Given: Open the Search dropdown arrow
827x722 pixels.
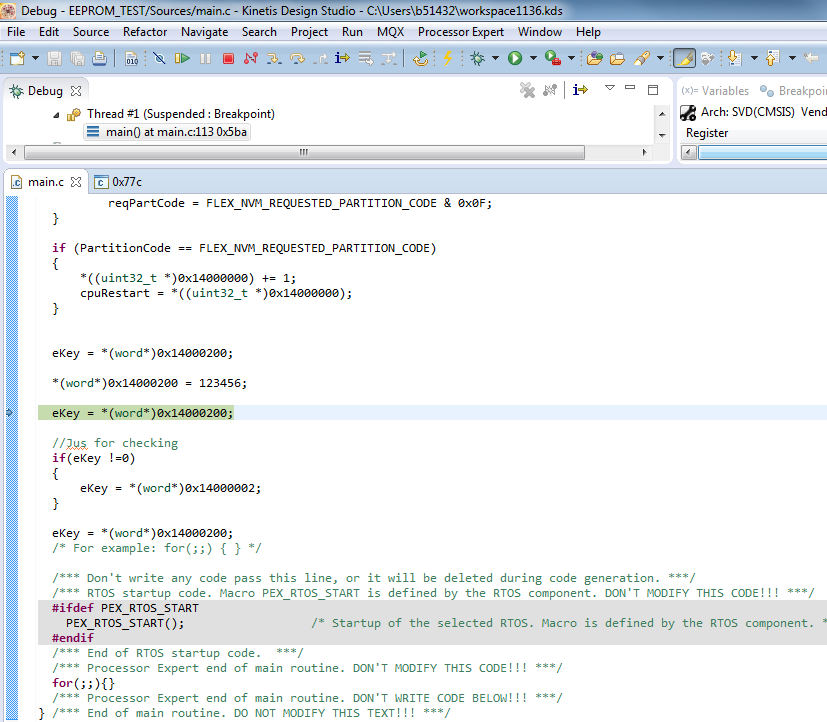Looking at the screenshot, I should [x=660, y=58].
